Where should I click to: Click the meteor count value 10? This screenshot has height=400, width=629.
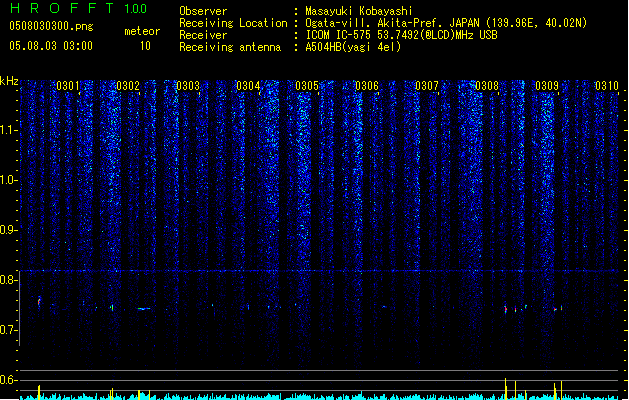click(x=145, y=46)
